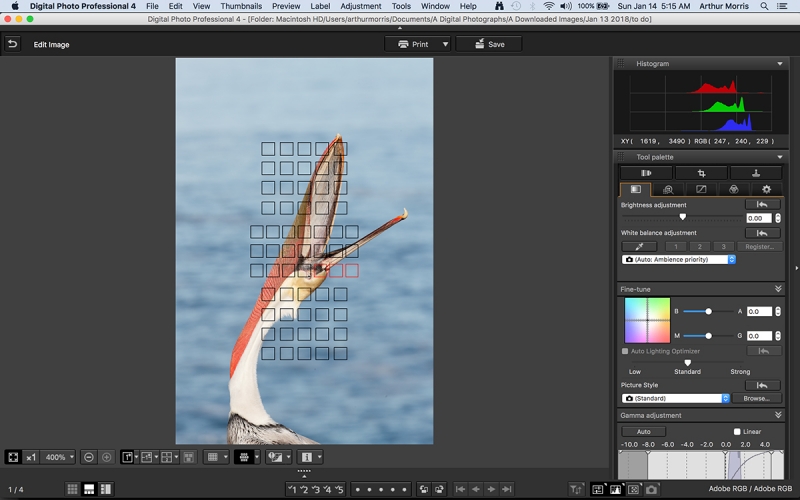800x500 pixels.
Task: Switch to preview-with-filmstrip view mode
Action: tap(89, 489)
